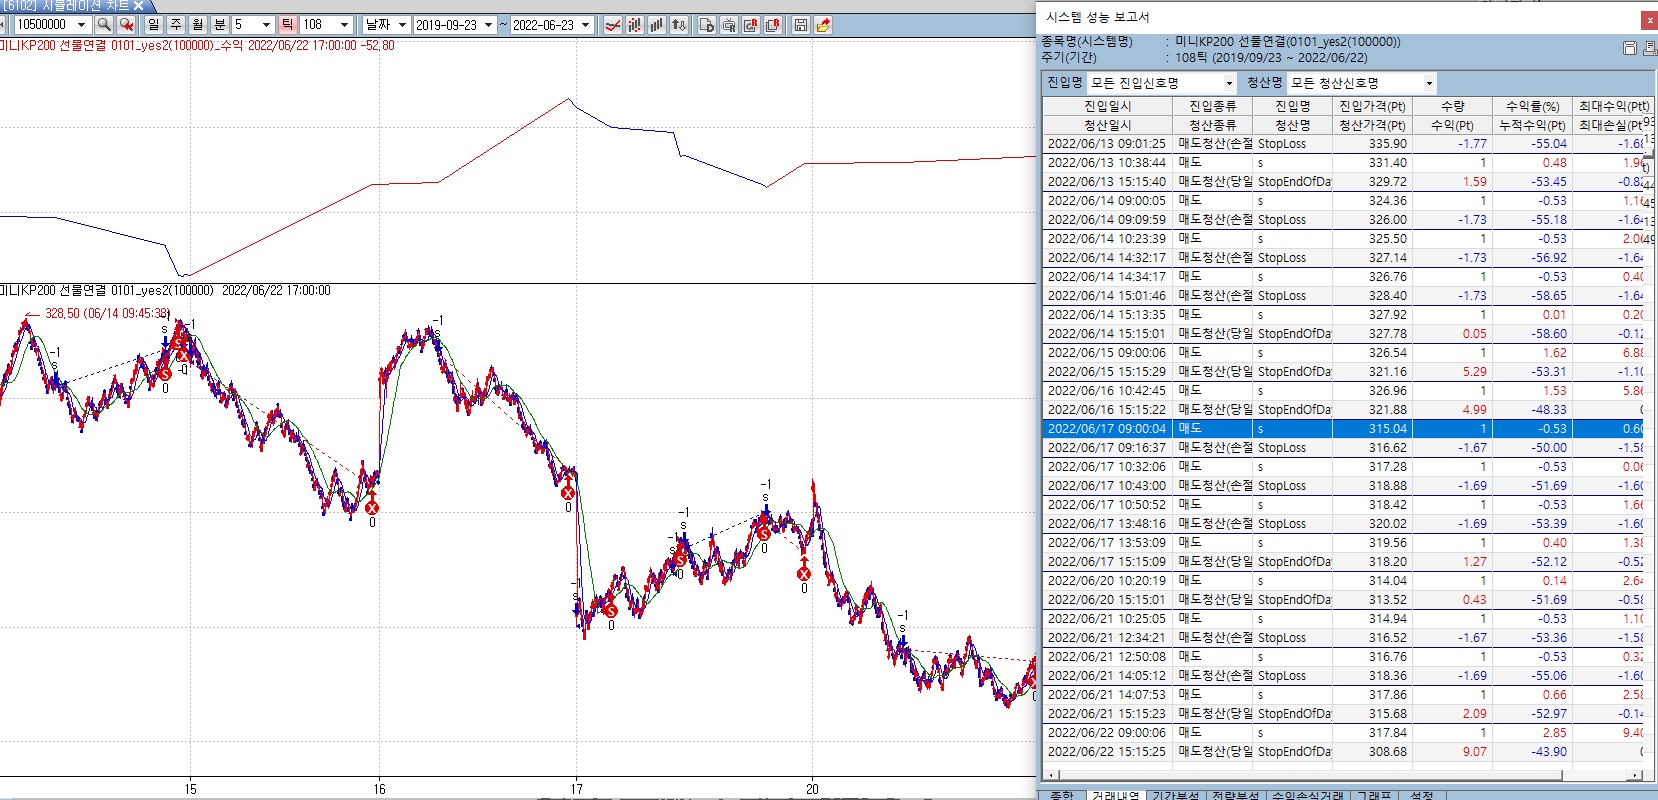Click the magnifier icon with red mark
Image resolution: width=1658 pixels, height=800 pixels.
(127, 25)
